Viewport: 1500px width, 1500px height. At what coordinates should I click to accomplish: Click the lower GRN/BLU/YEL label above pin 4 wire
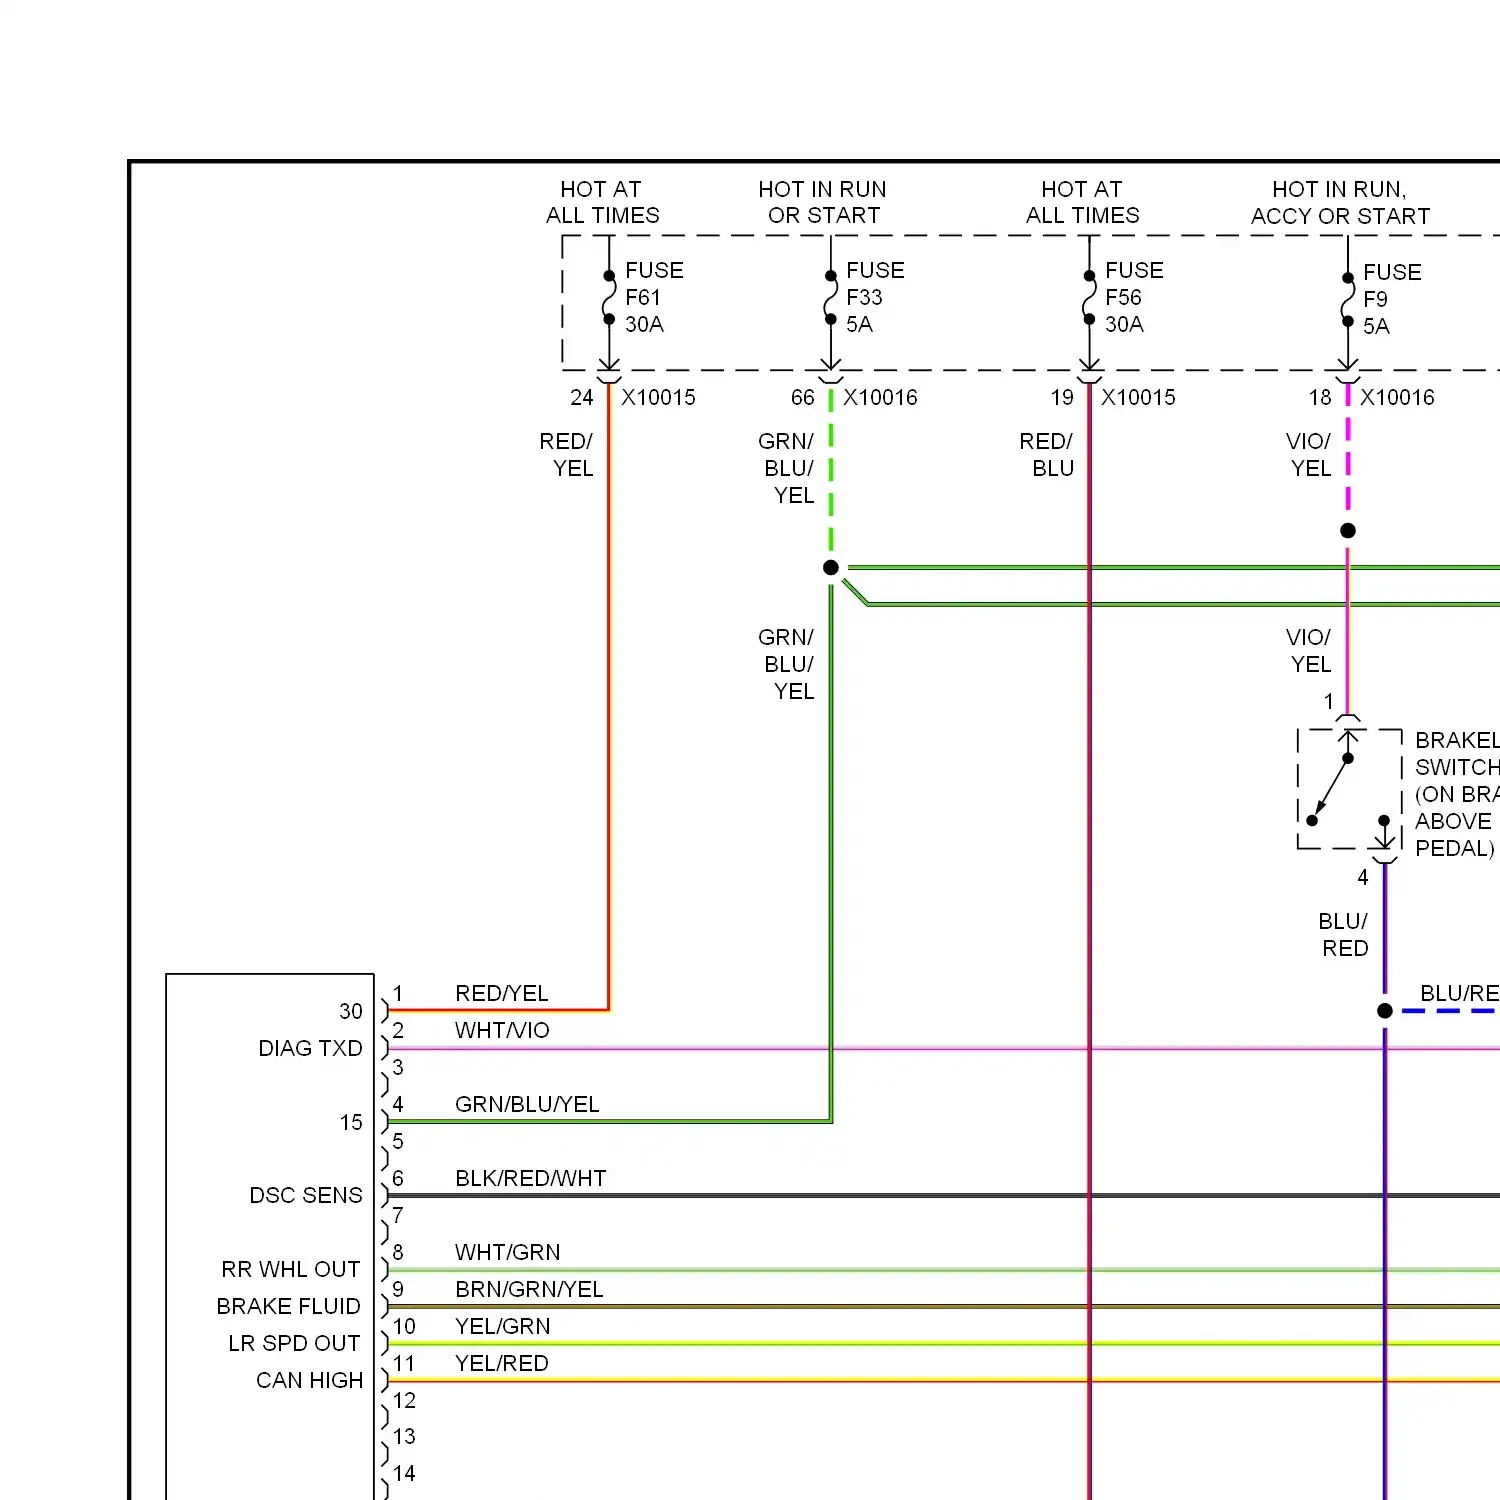[786, 664]
